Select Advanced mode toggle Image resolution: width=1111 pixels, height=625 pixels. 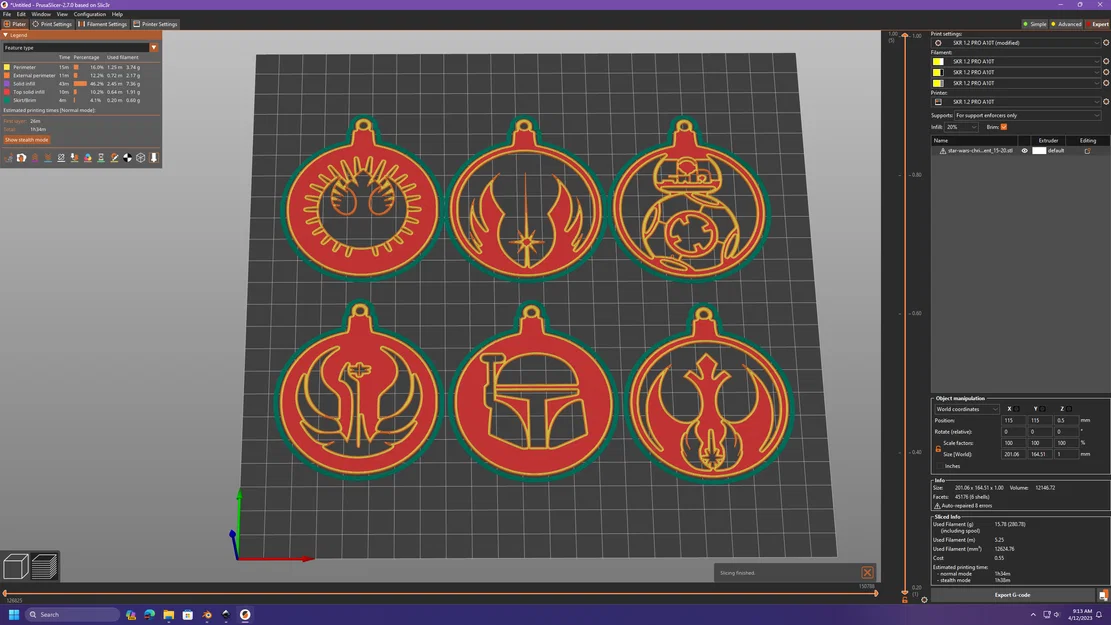[1066, 24]
